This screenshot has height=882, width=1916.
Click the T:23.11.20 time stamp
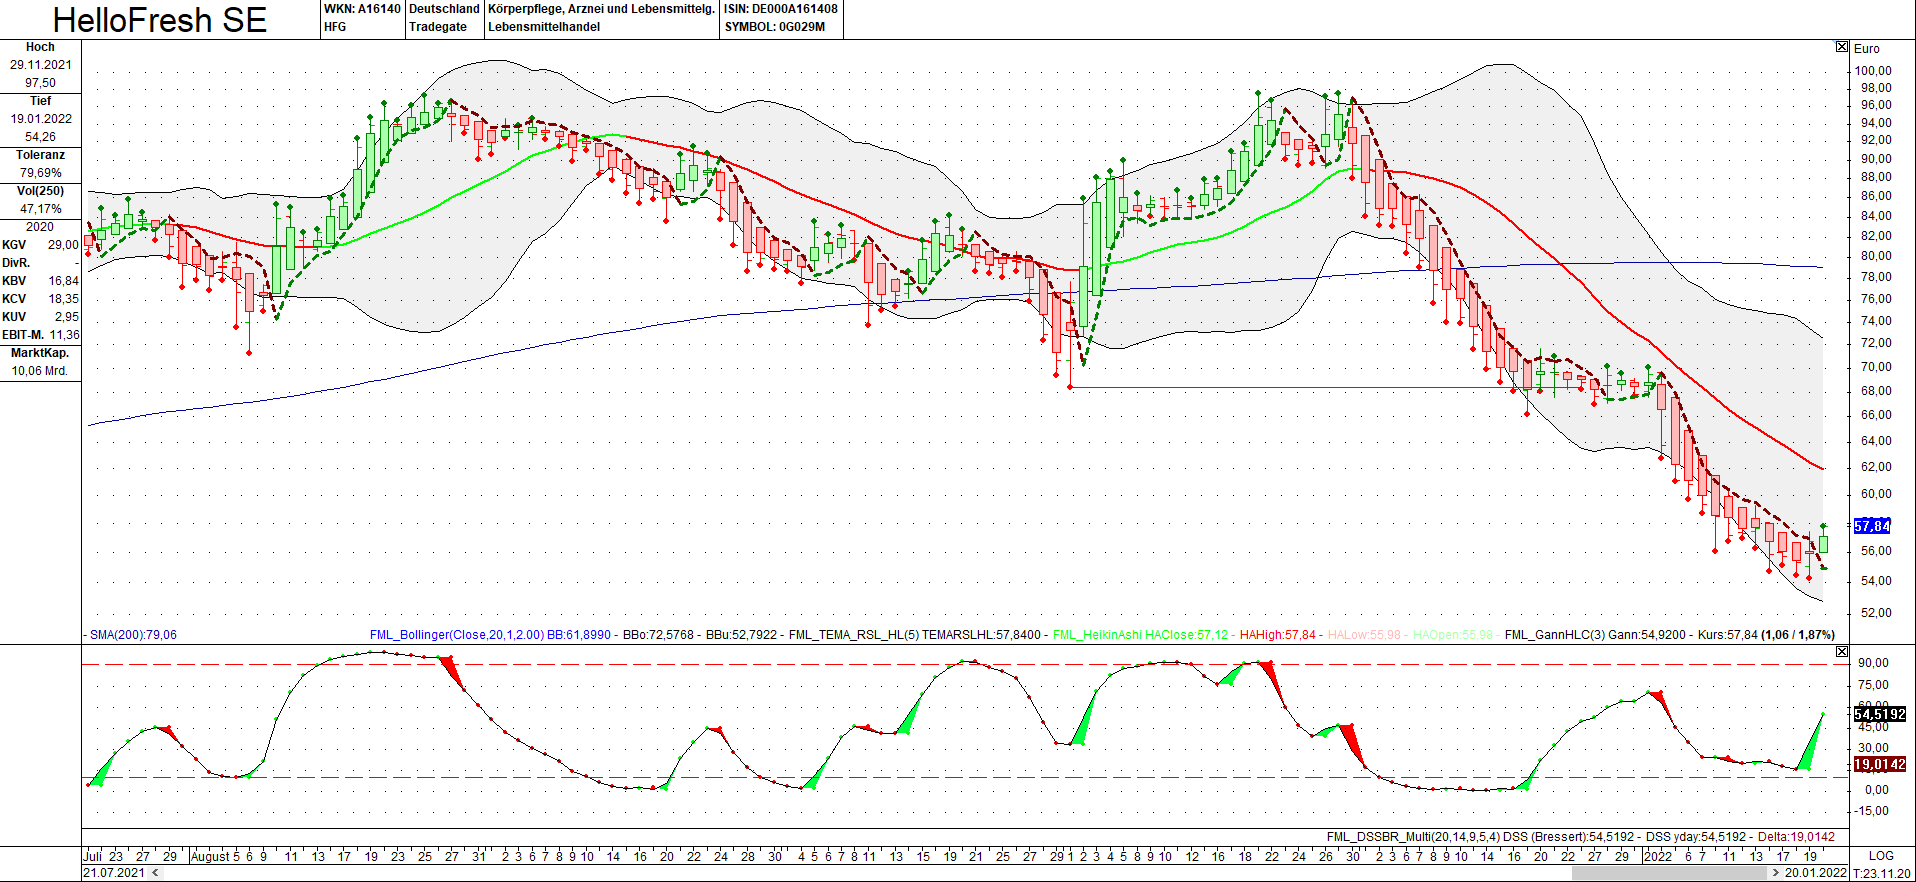[x=1882, y=873]
